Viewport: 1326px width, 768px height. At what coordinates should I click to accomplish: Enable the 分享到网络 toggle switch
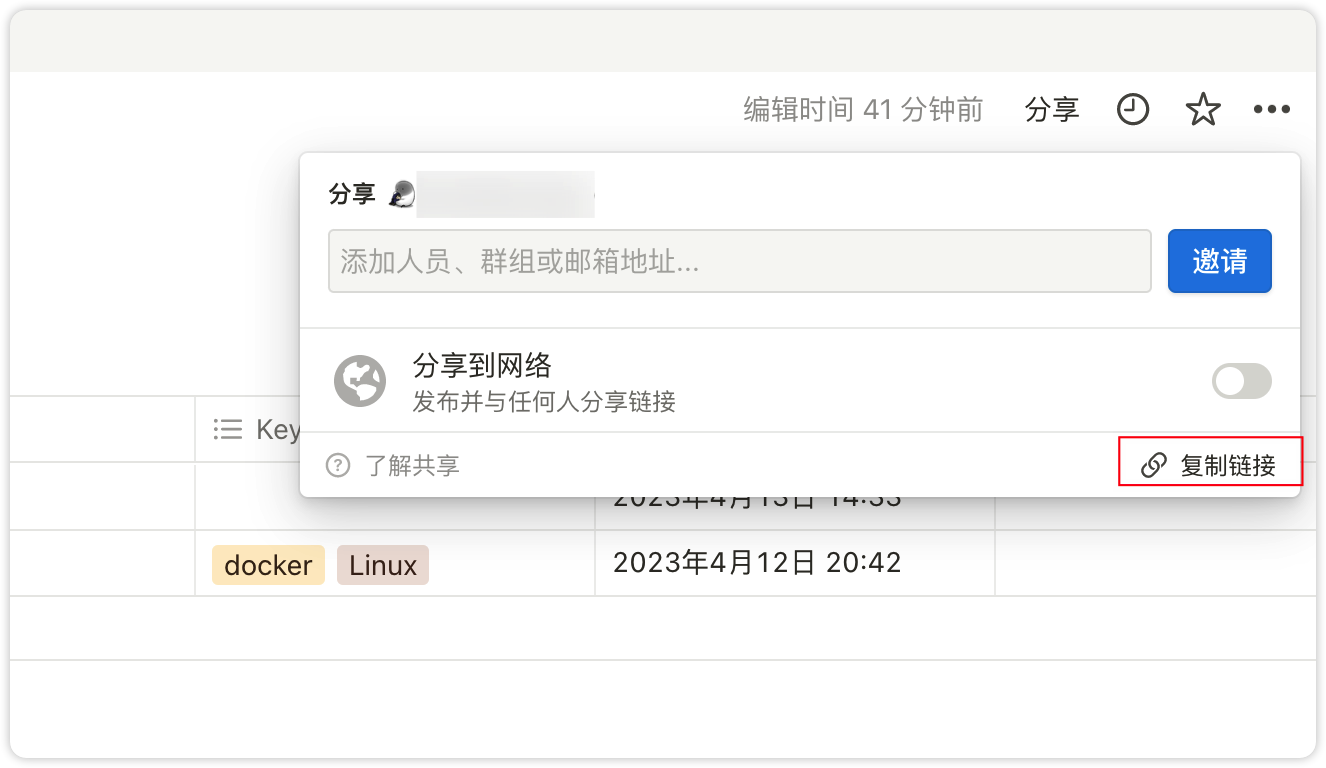(x=1241, y=381)
